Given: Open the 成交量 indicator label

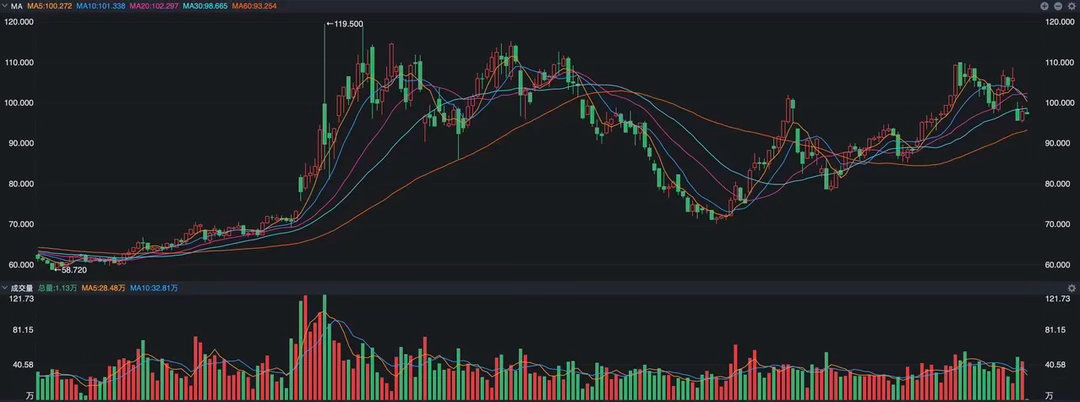Looking at the screenshot, I should [x=22, y=288].
